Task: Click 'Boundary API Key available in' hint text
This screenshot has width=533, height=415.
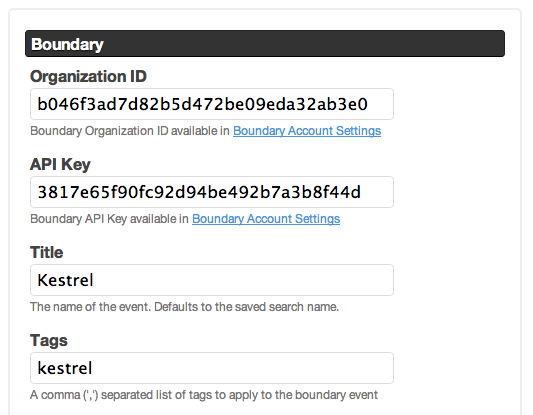Action: click(x=109, y=219)
